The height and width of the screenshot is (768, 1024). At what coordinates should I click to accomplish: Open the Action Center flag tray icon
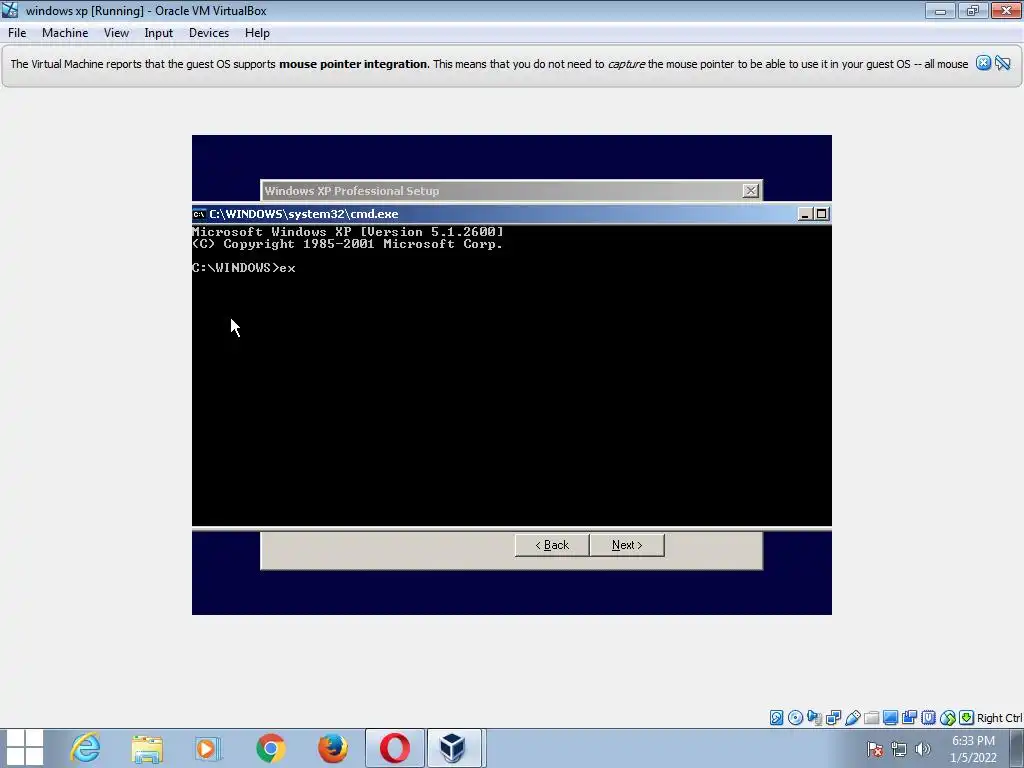(875, 749)
